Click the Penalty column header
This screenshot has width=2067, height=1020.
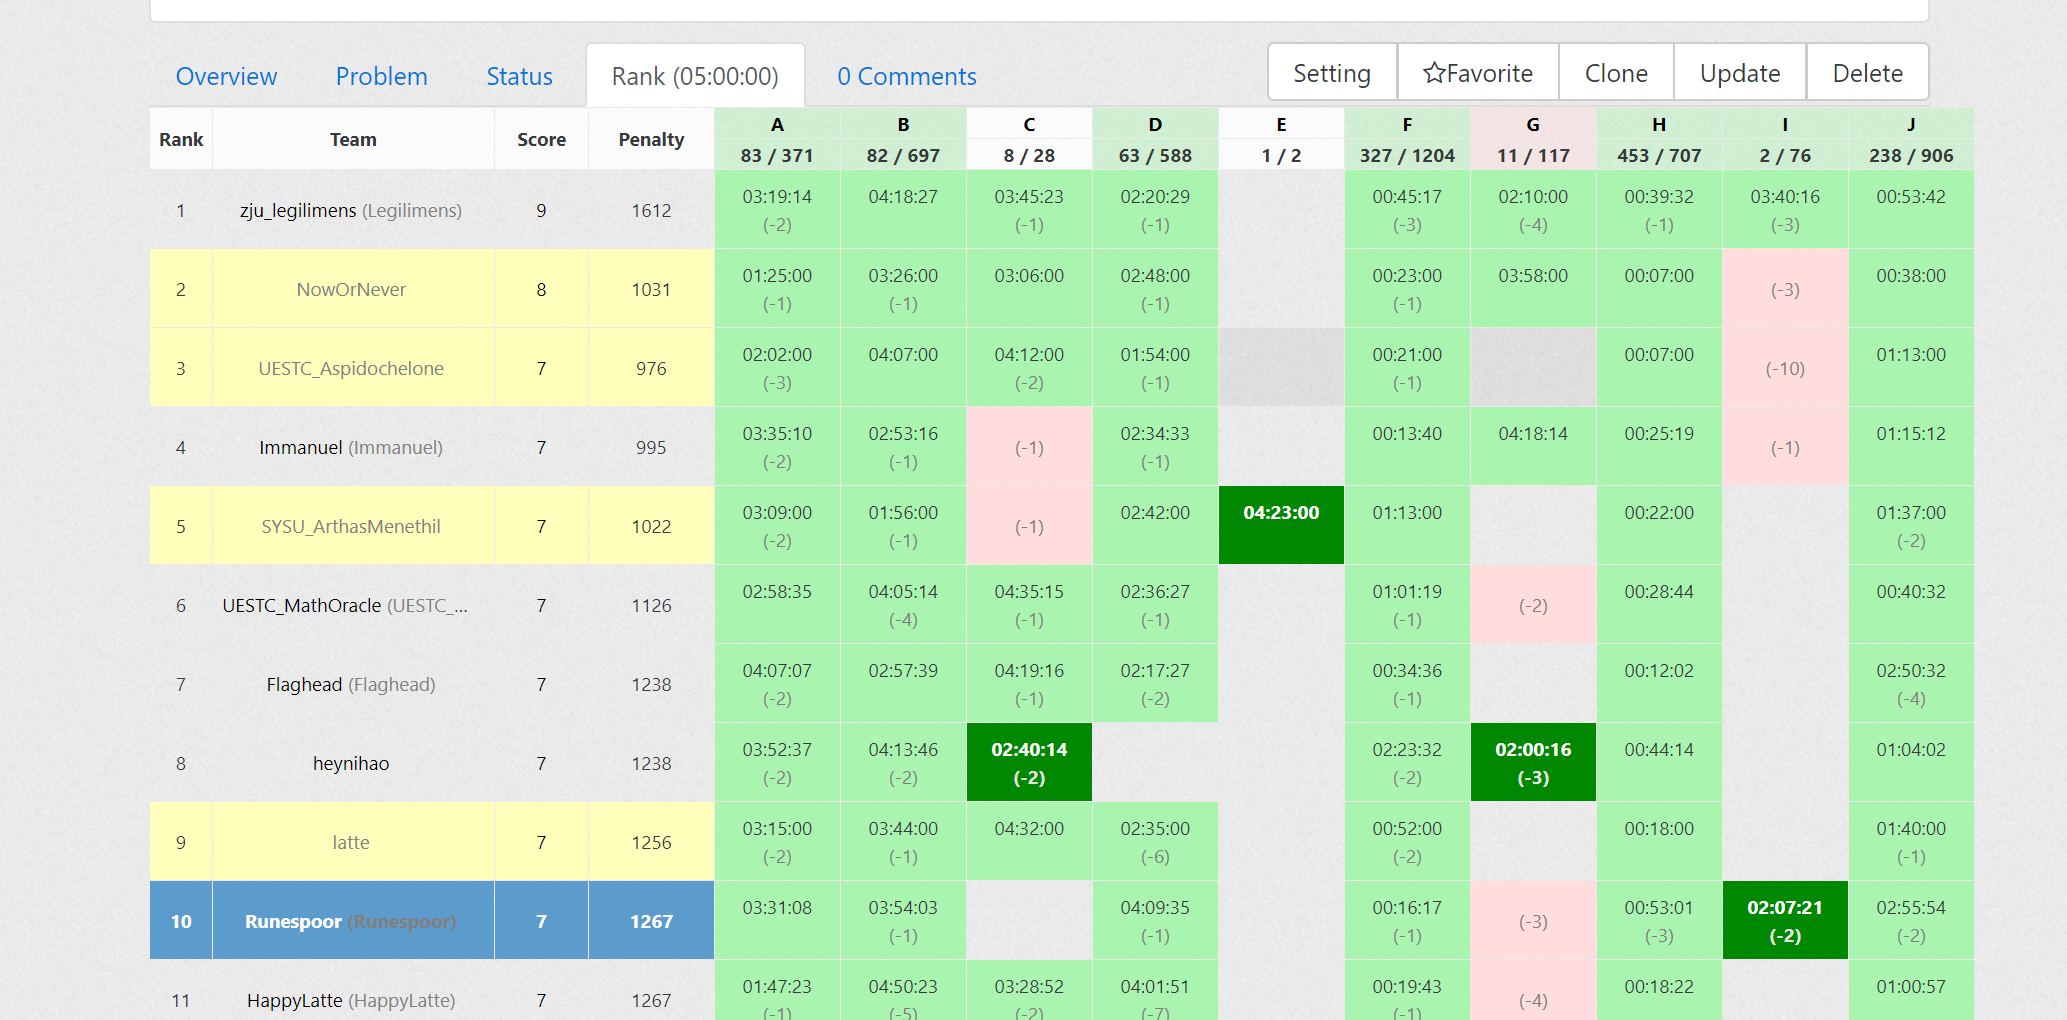tap(651, 140)
